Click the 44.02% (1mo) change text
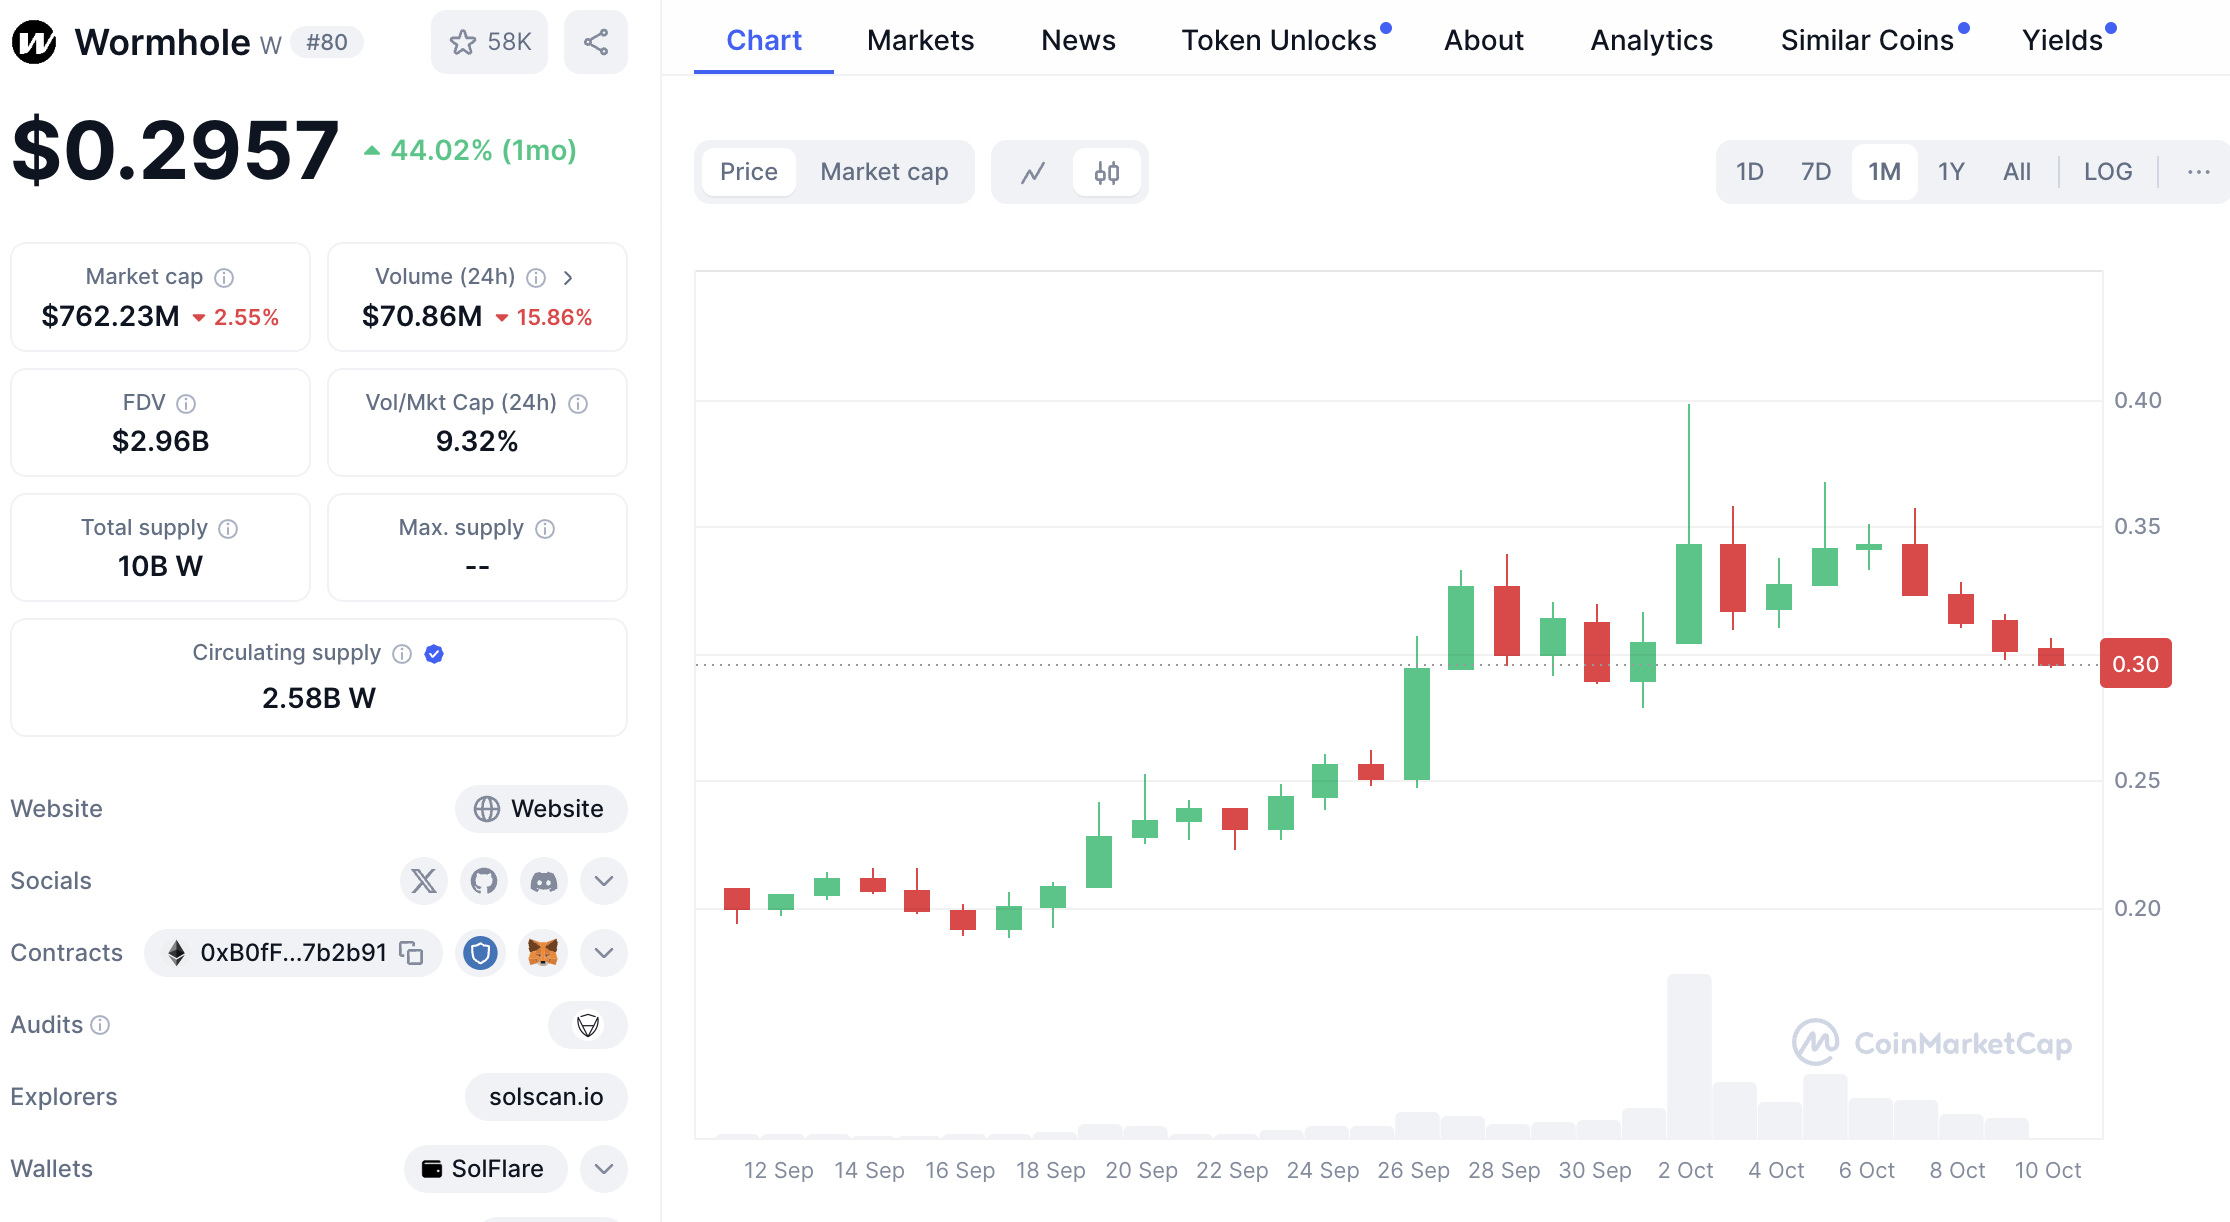This screenshot has height=1222, width=2230. click(x=483, y=150)
